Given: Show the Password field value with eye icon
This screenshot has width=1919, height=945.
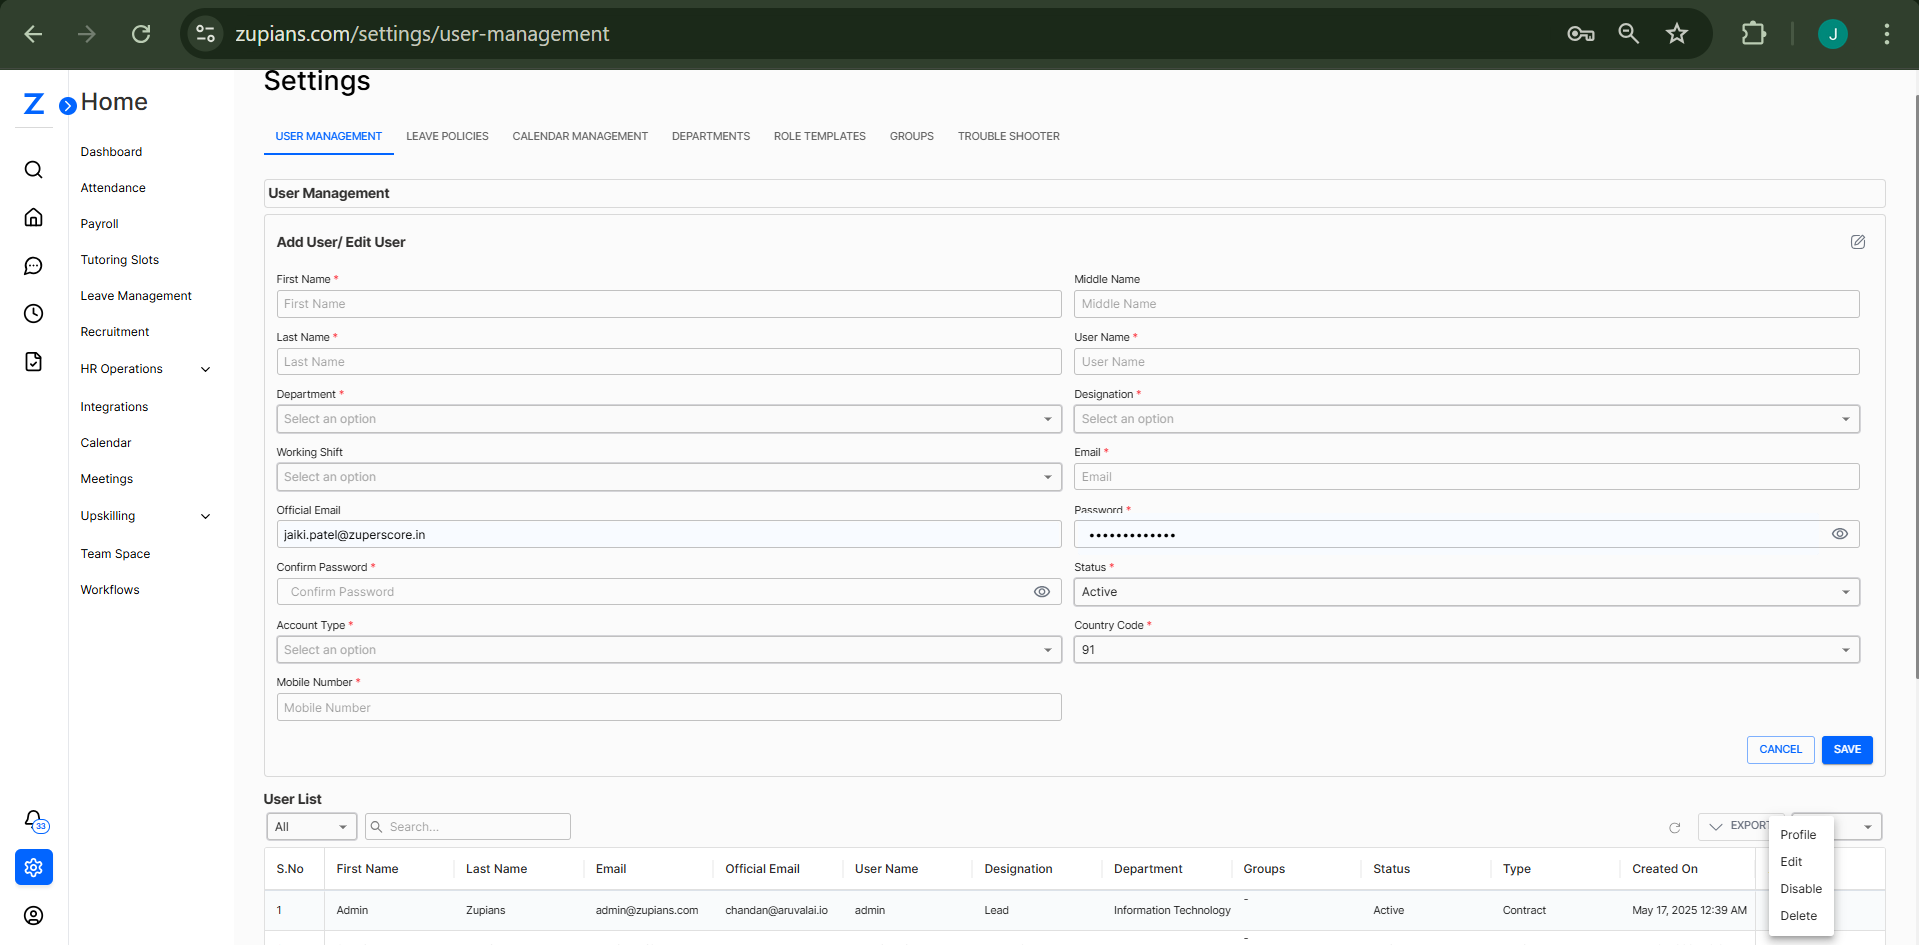Looking at the screenshot, I should [1839, 533].
